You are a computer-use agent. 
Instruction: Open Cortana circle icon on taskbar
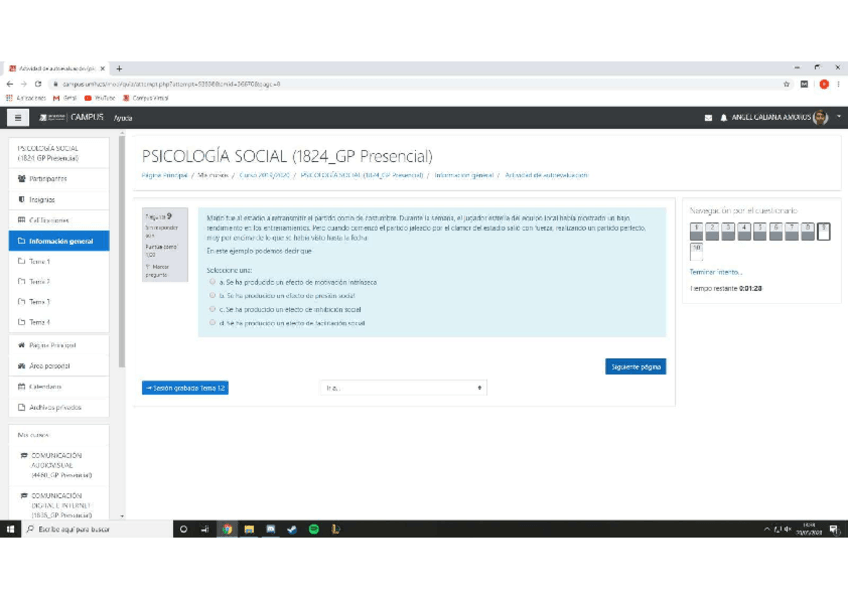click(183, 529)
